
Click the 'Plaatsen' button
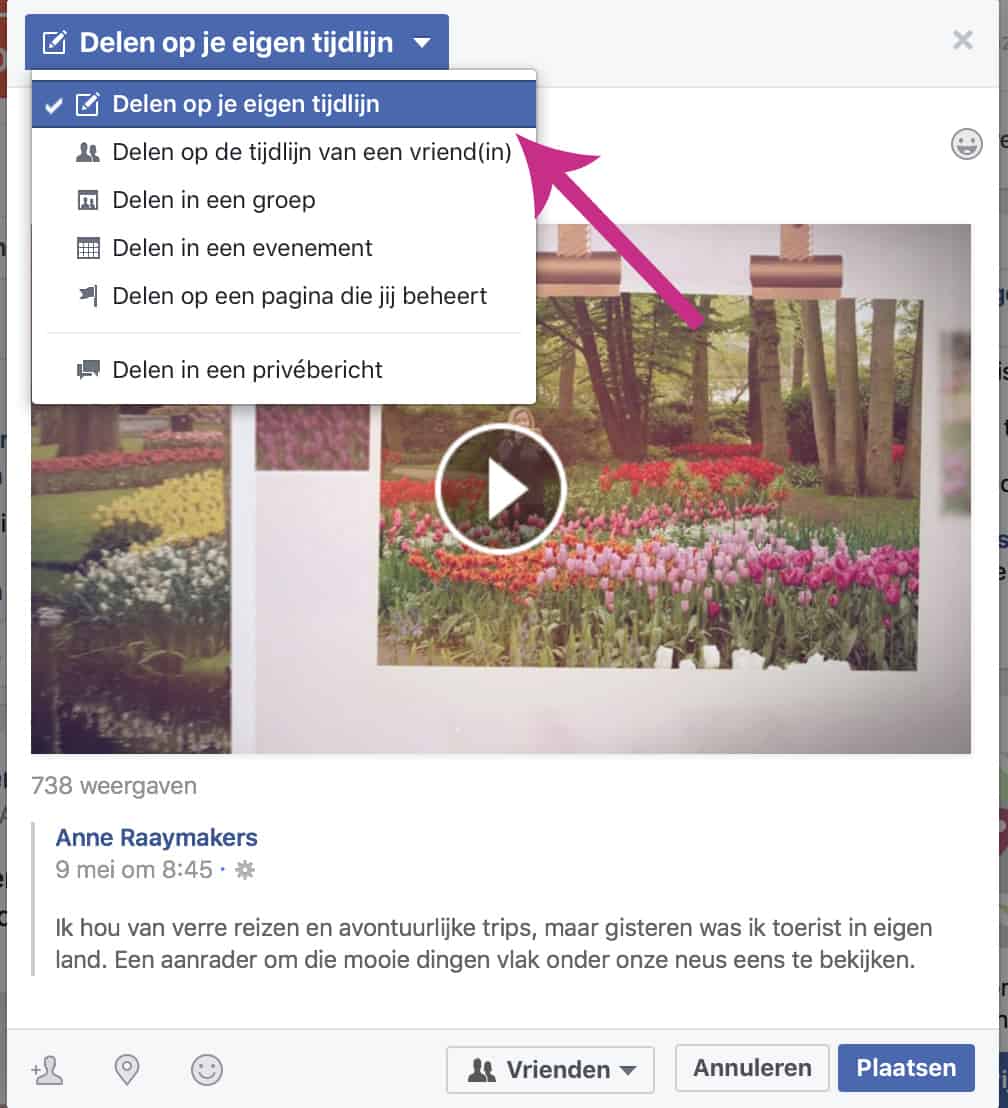pyautogui.click(x=906, y=1068)
